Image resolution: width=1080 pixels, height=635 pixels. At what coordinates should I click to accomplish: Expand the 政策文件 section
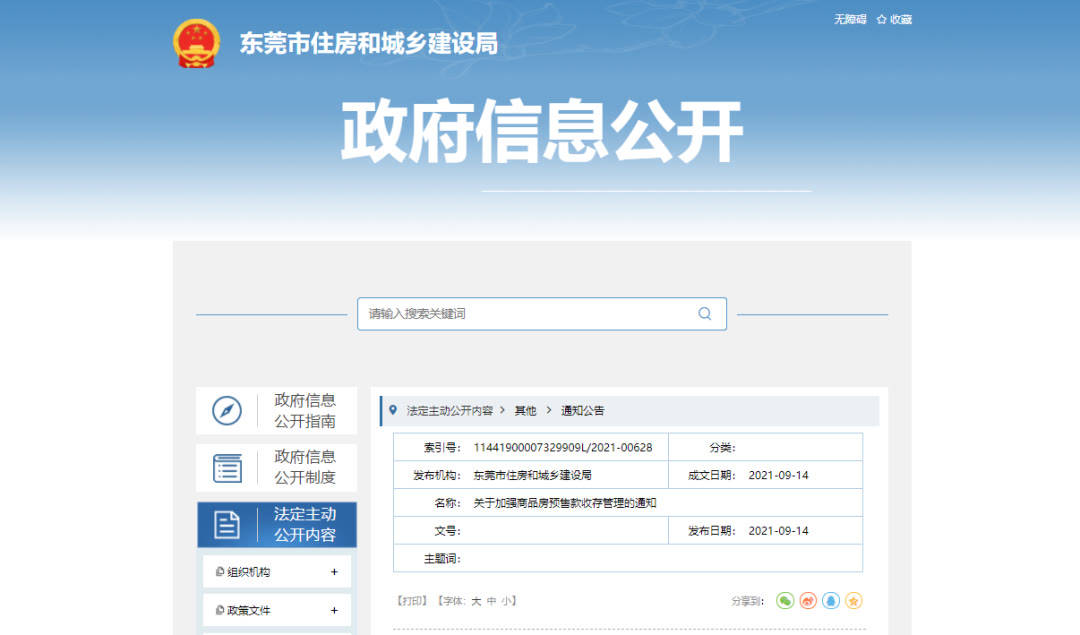334,610
